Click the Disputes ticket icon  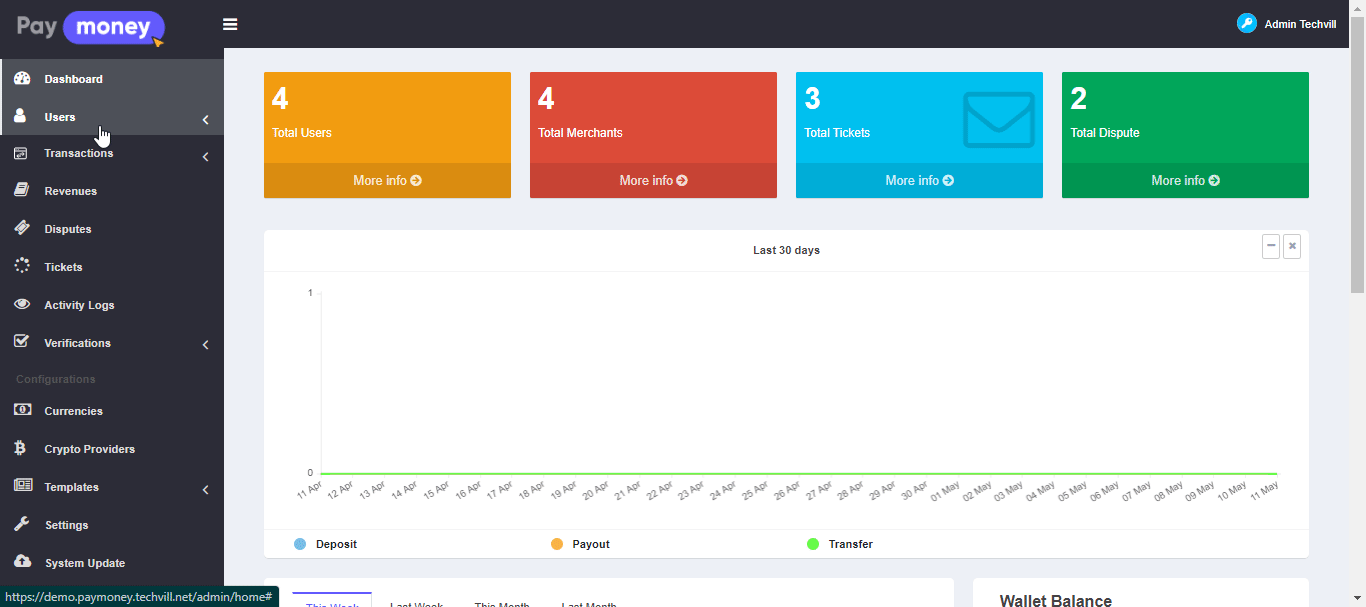tap(22, 229)
